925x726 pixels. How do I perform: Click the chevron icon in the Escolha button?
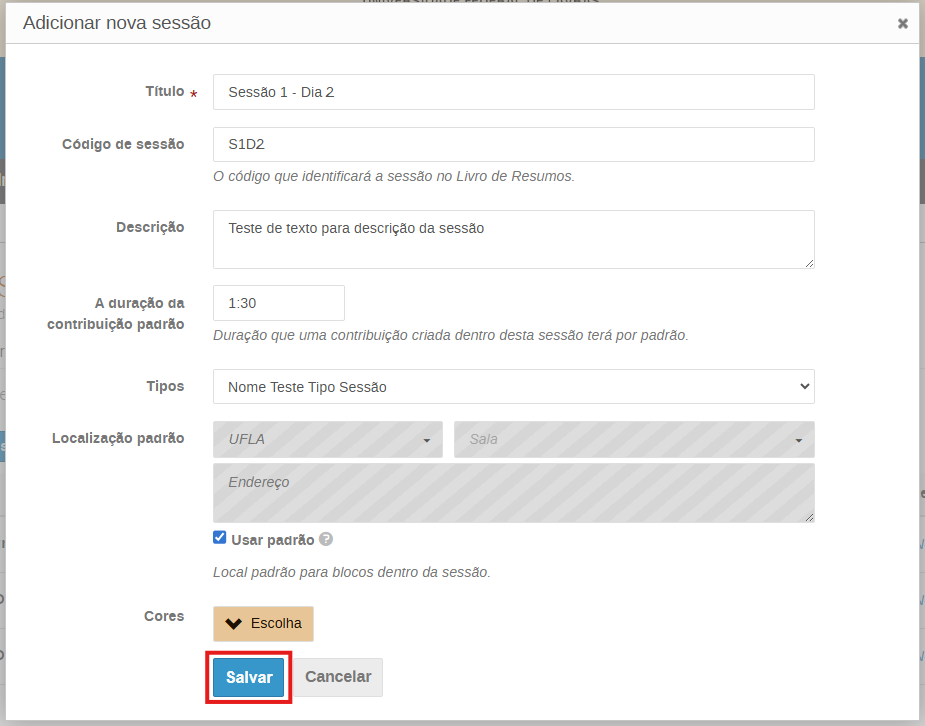tap(234, 623)
